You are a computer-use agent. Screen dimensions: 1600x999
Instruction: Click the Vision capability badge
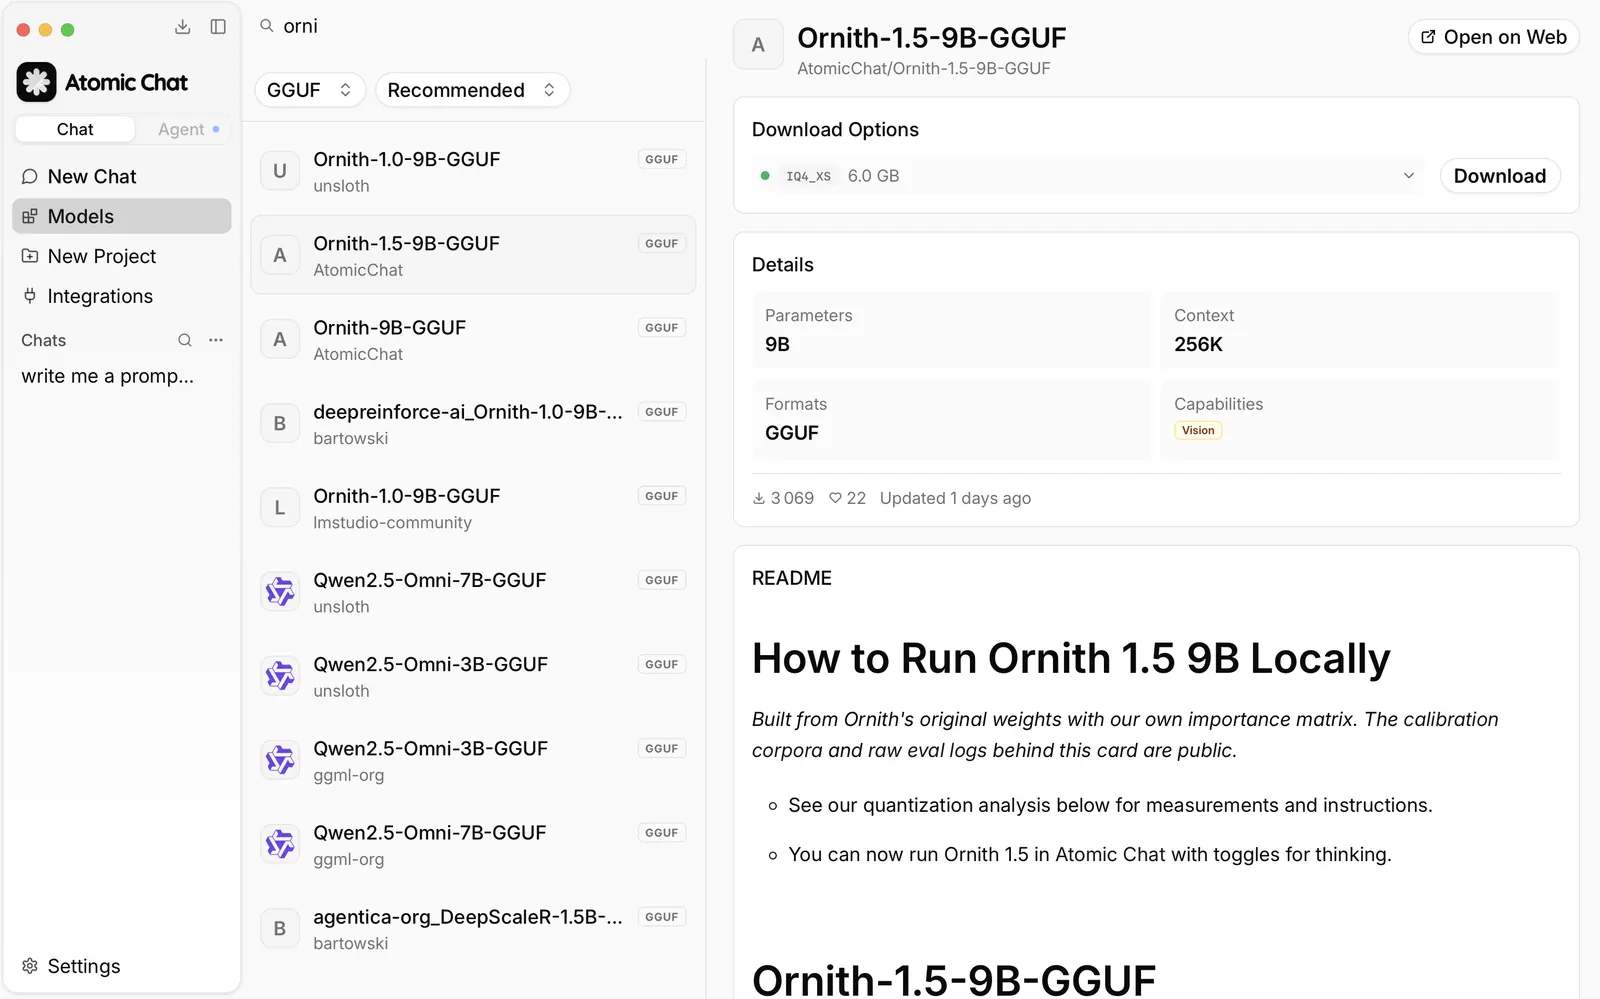pos(1198,431)
